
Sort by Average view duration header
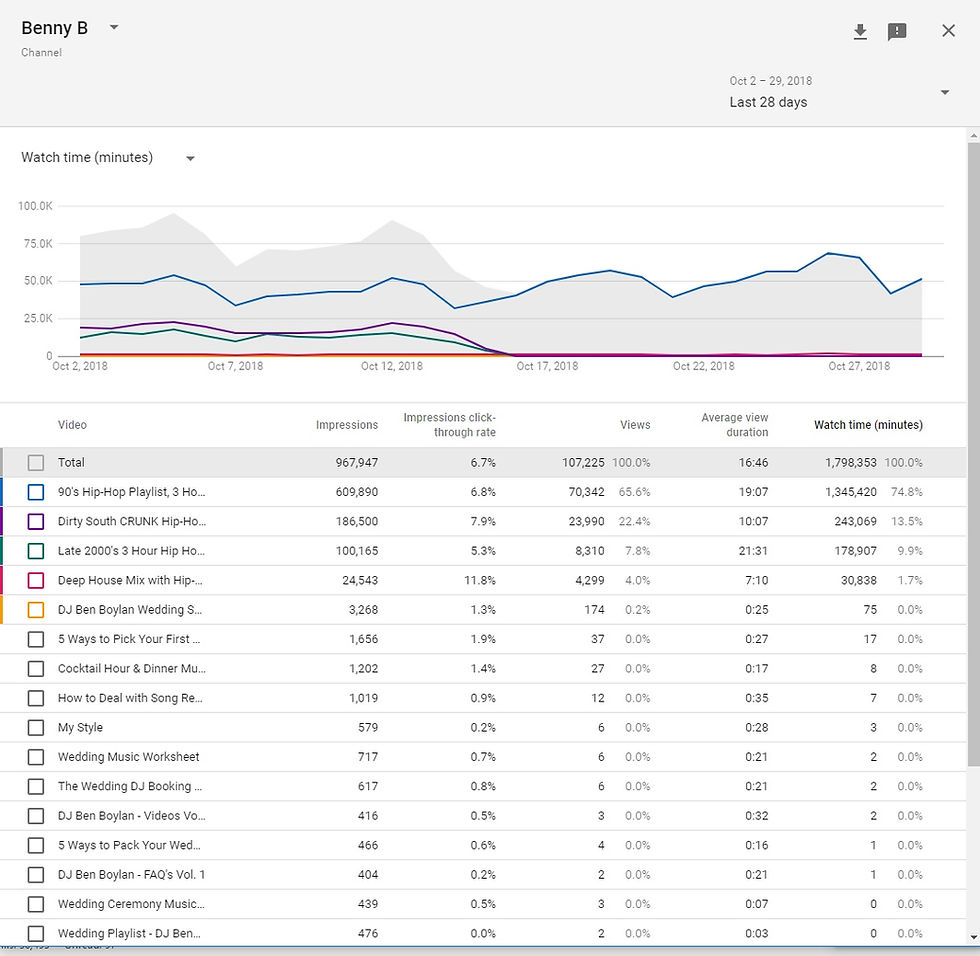point(734,425)
